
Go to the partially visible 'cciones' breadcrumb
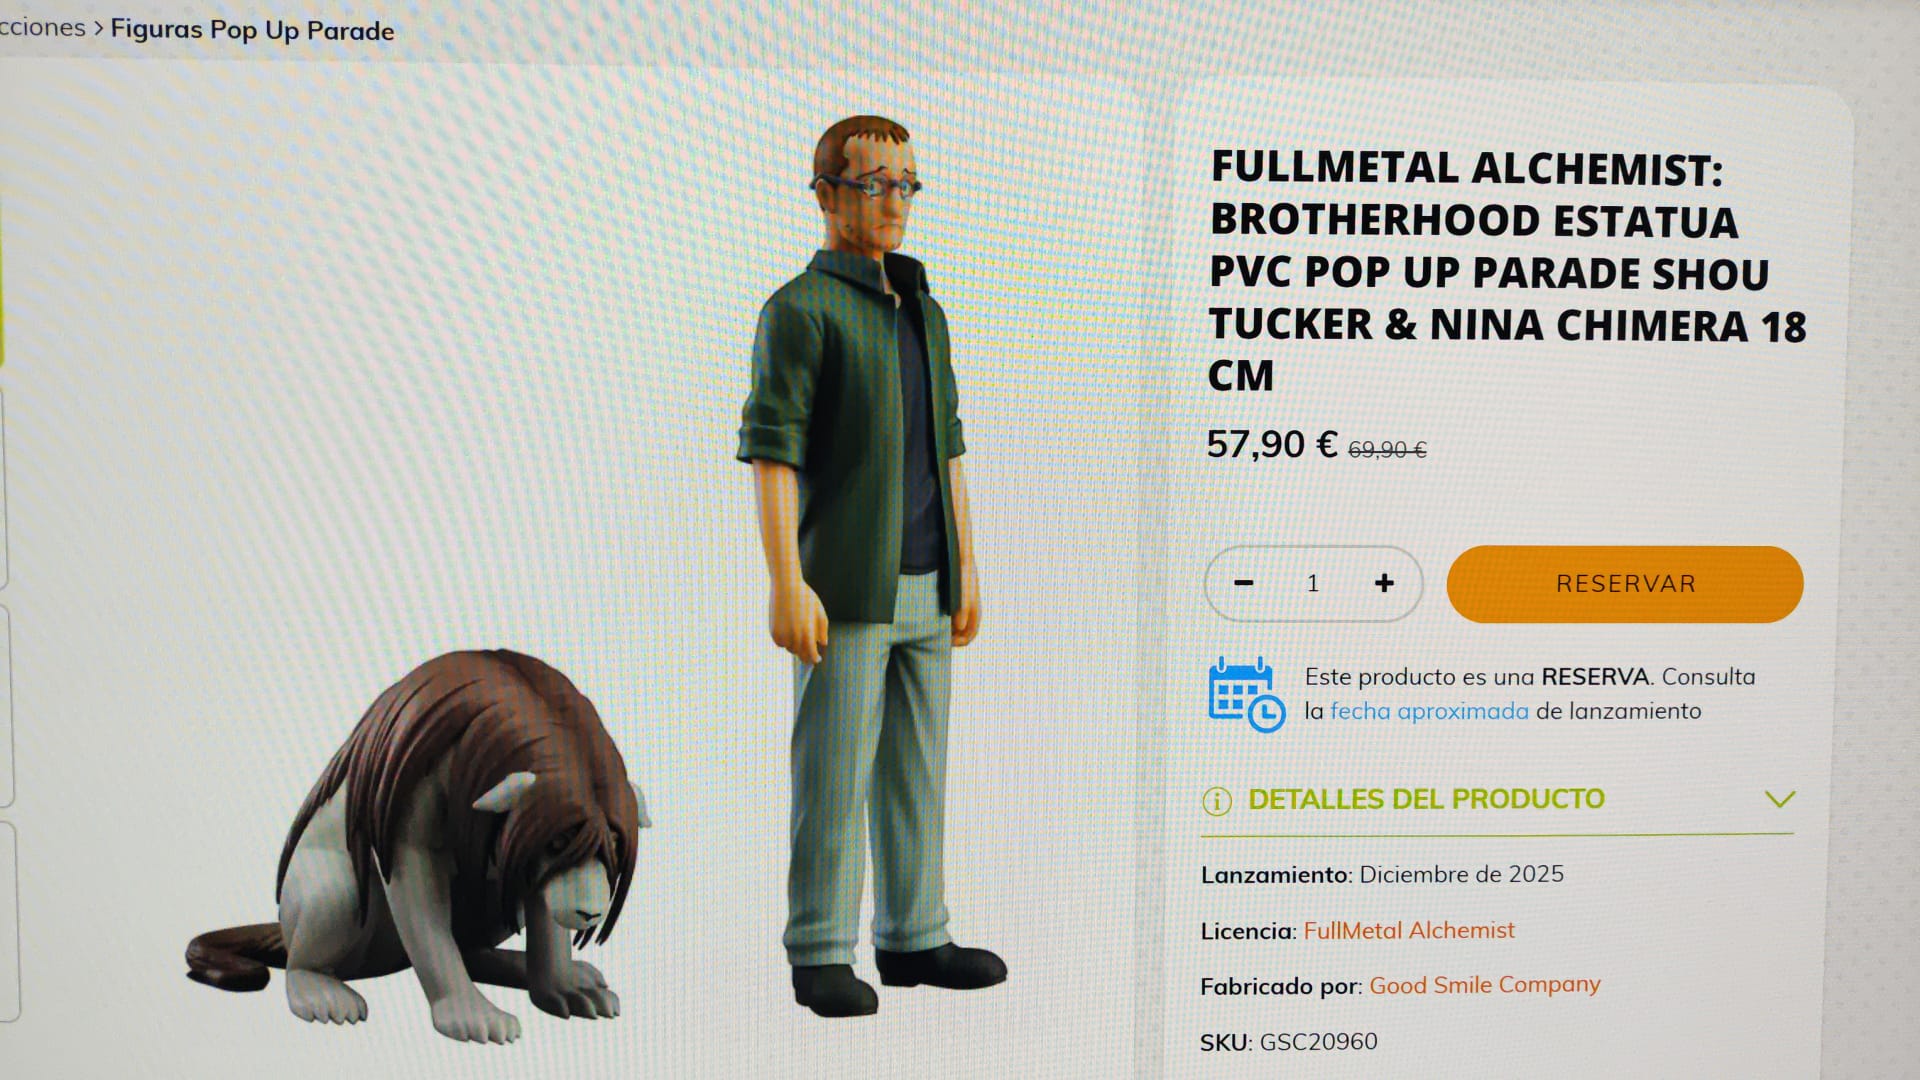pyautogui.click(x=42, y=27)
